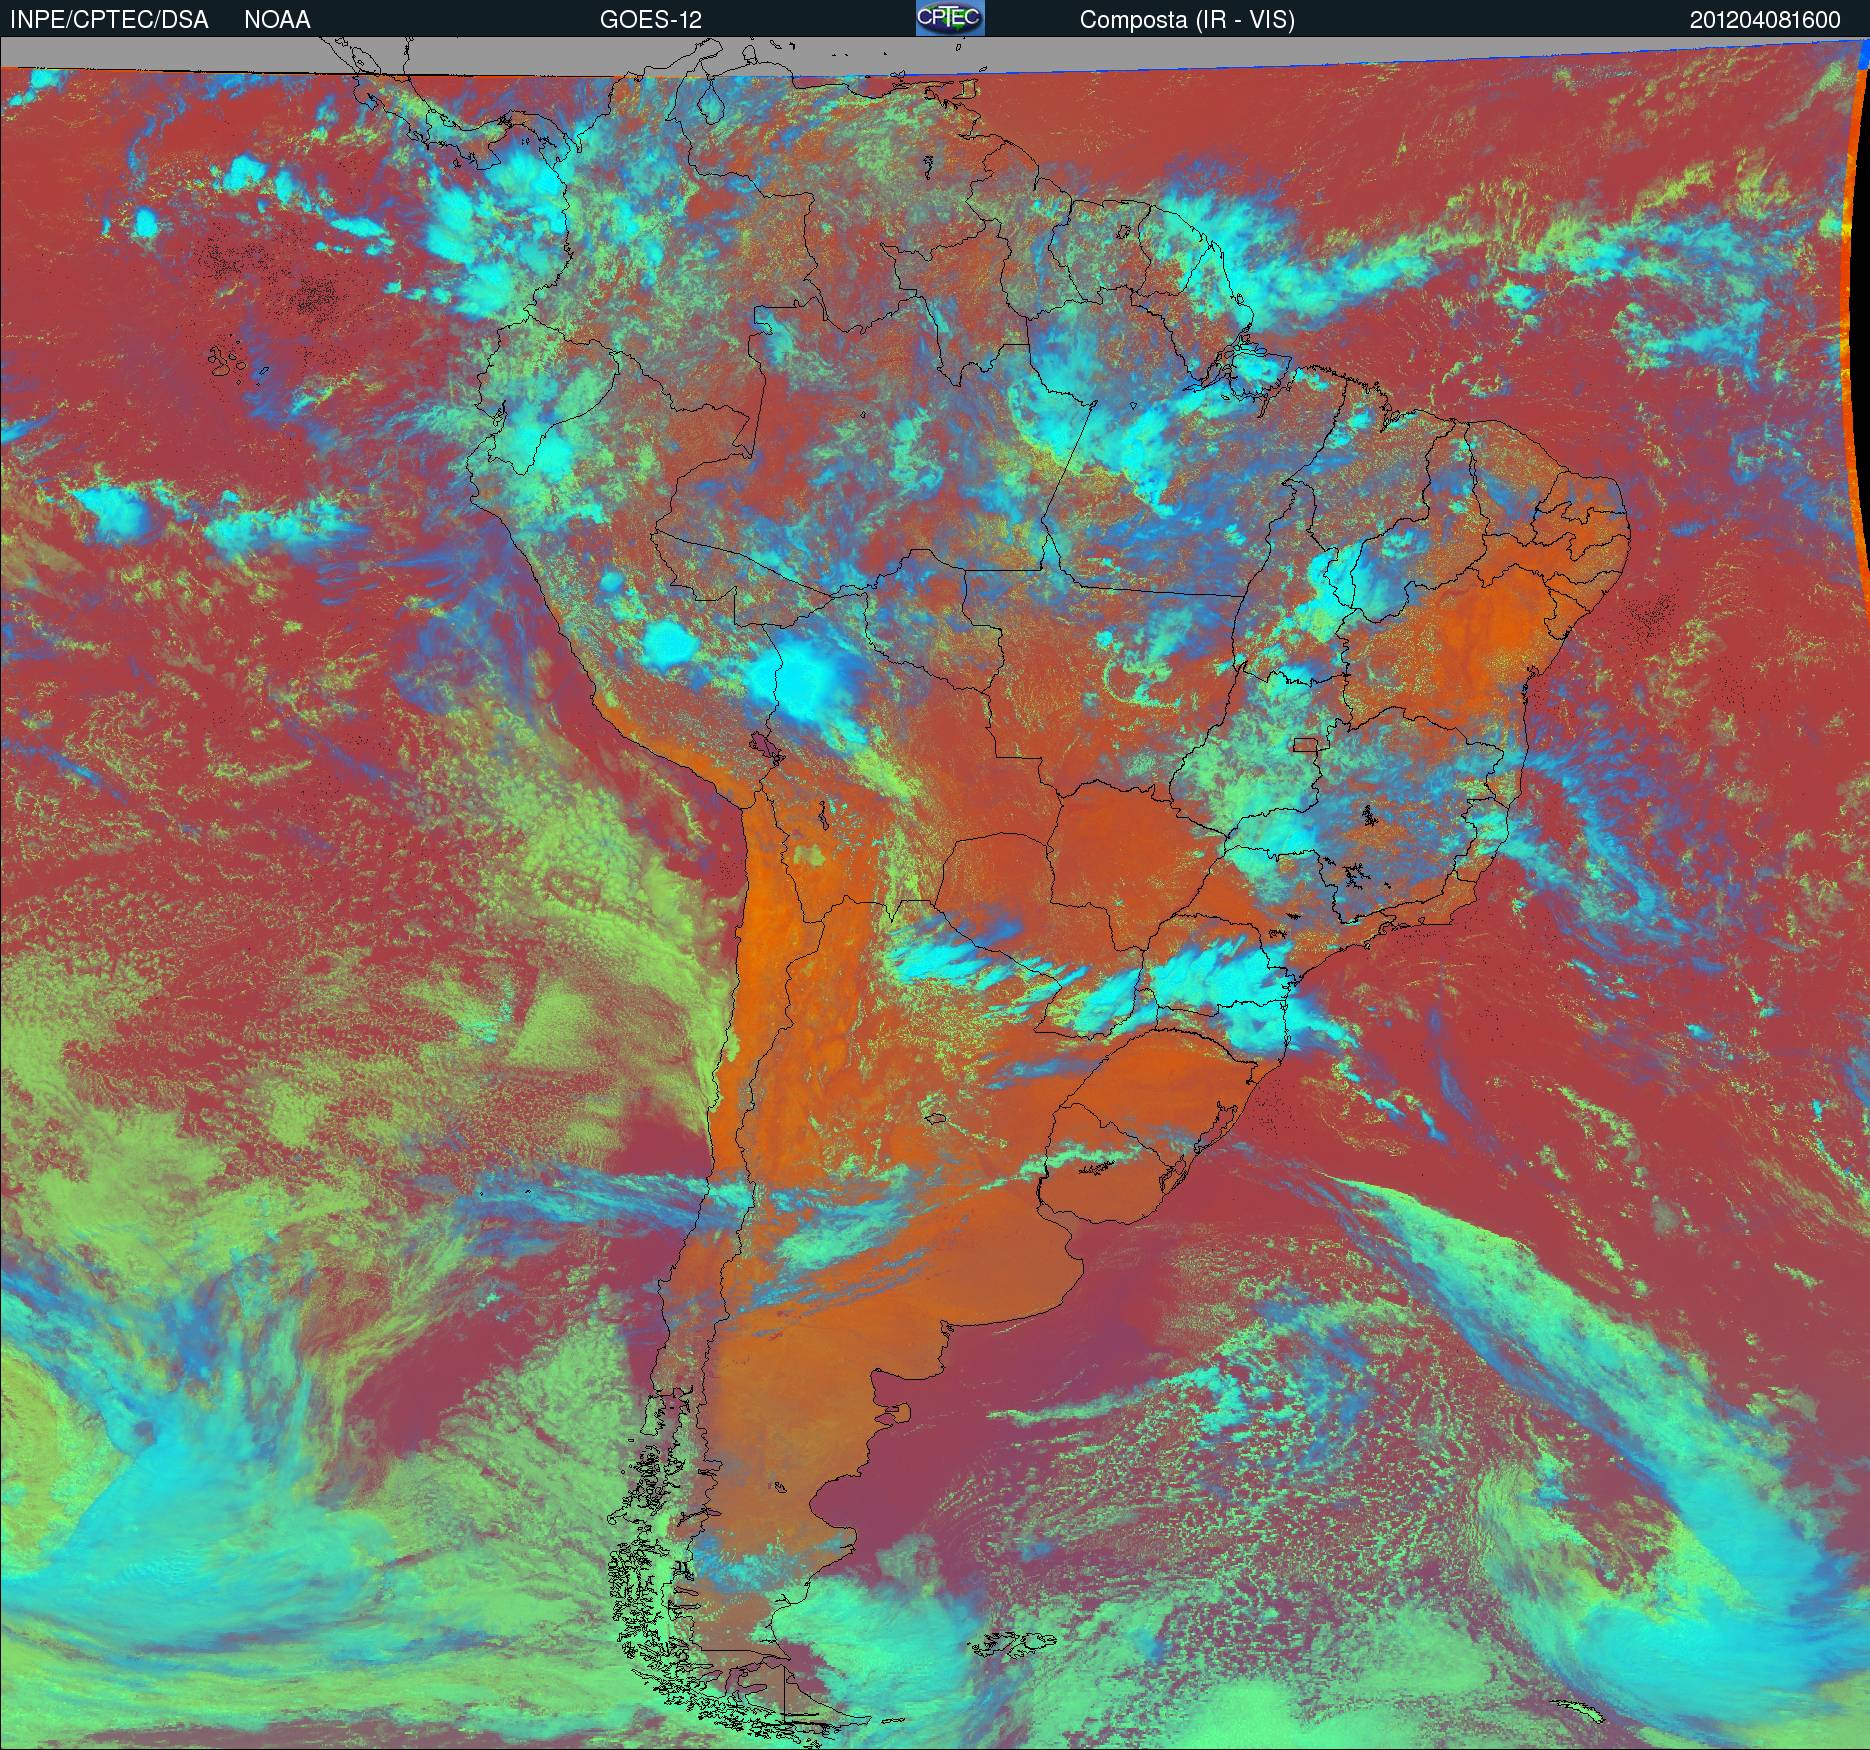Click the GOES-12 satellite label
The height and width of the screenshot is (1750, 1870).
(650, 20)
